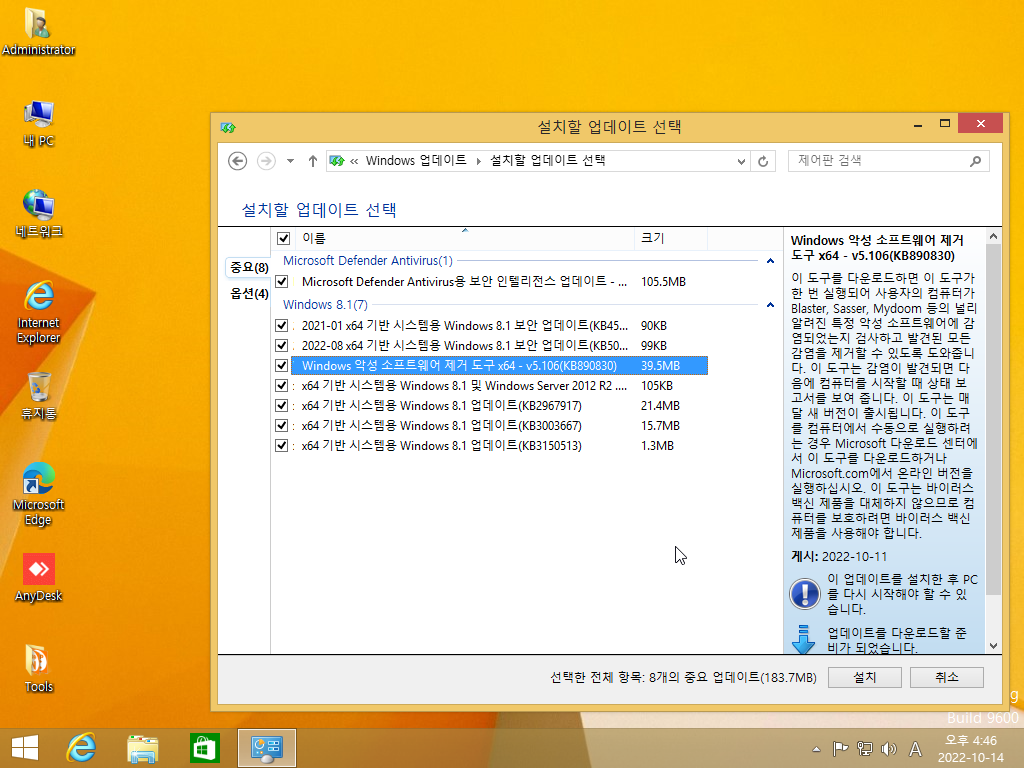1024x768 pixels.
Task: Launch Microsoft Edge desktop shortcut
Action: coord(38,494)
